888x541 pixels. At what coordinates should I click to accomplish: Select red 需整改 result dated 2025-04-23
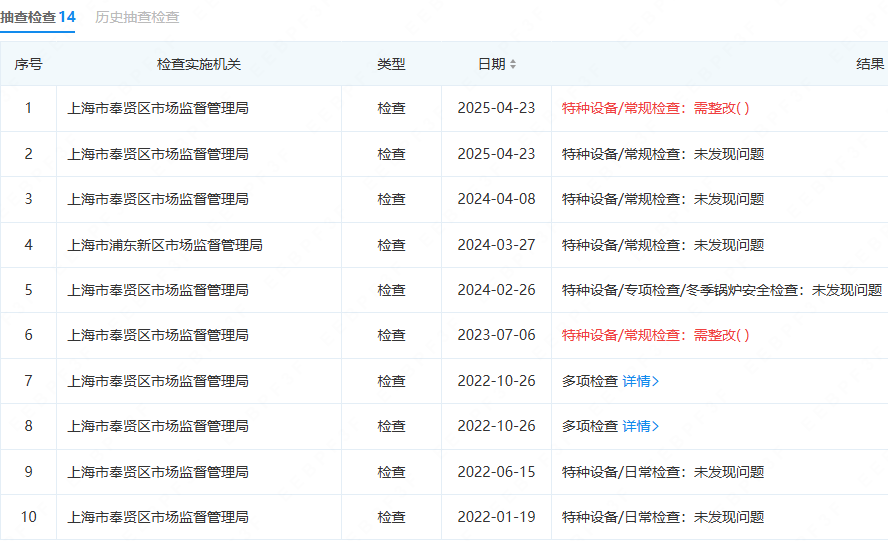pos(655,108)
